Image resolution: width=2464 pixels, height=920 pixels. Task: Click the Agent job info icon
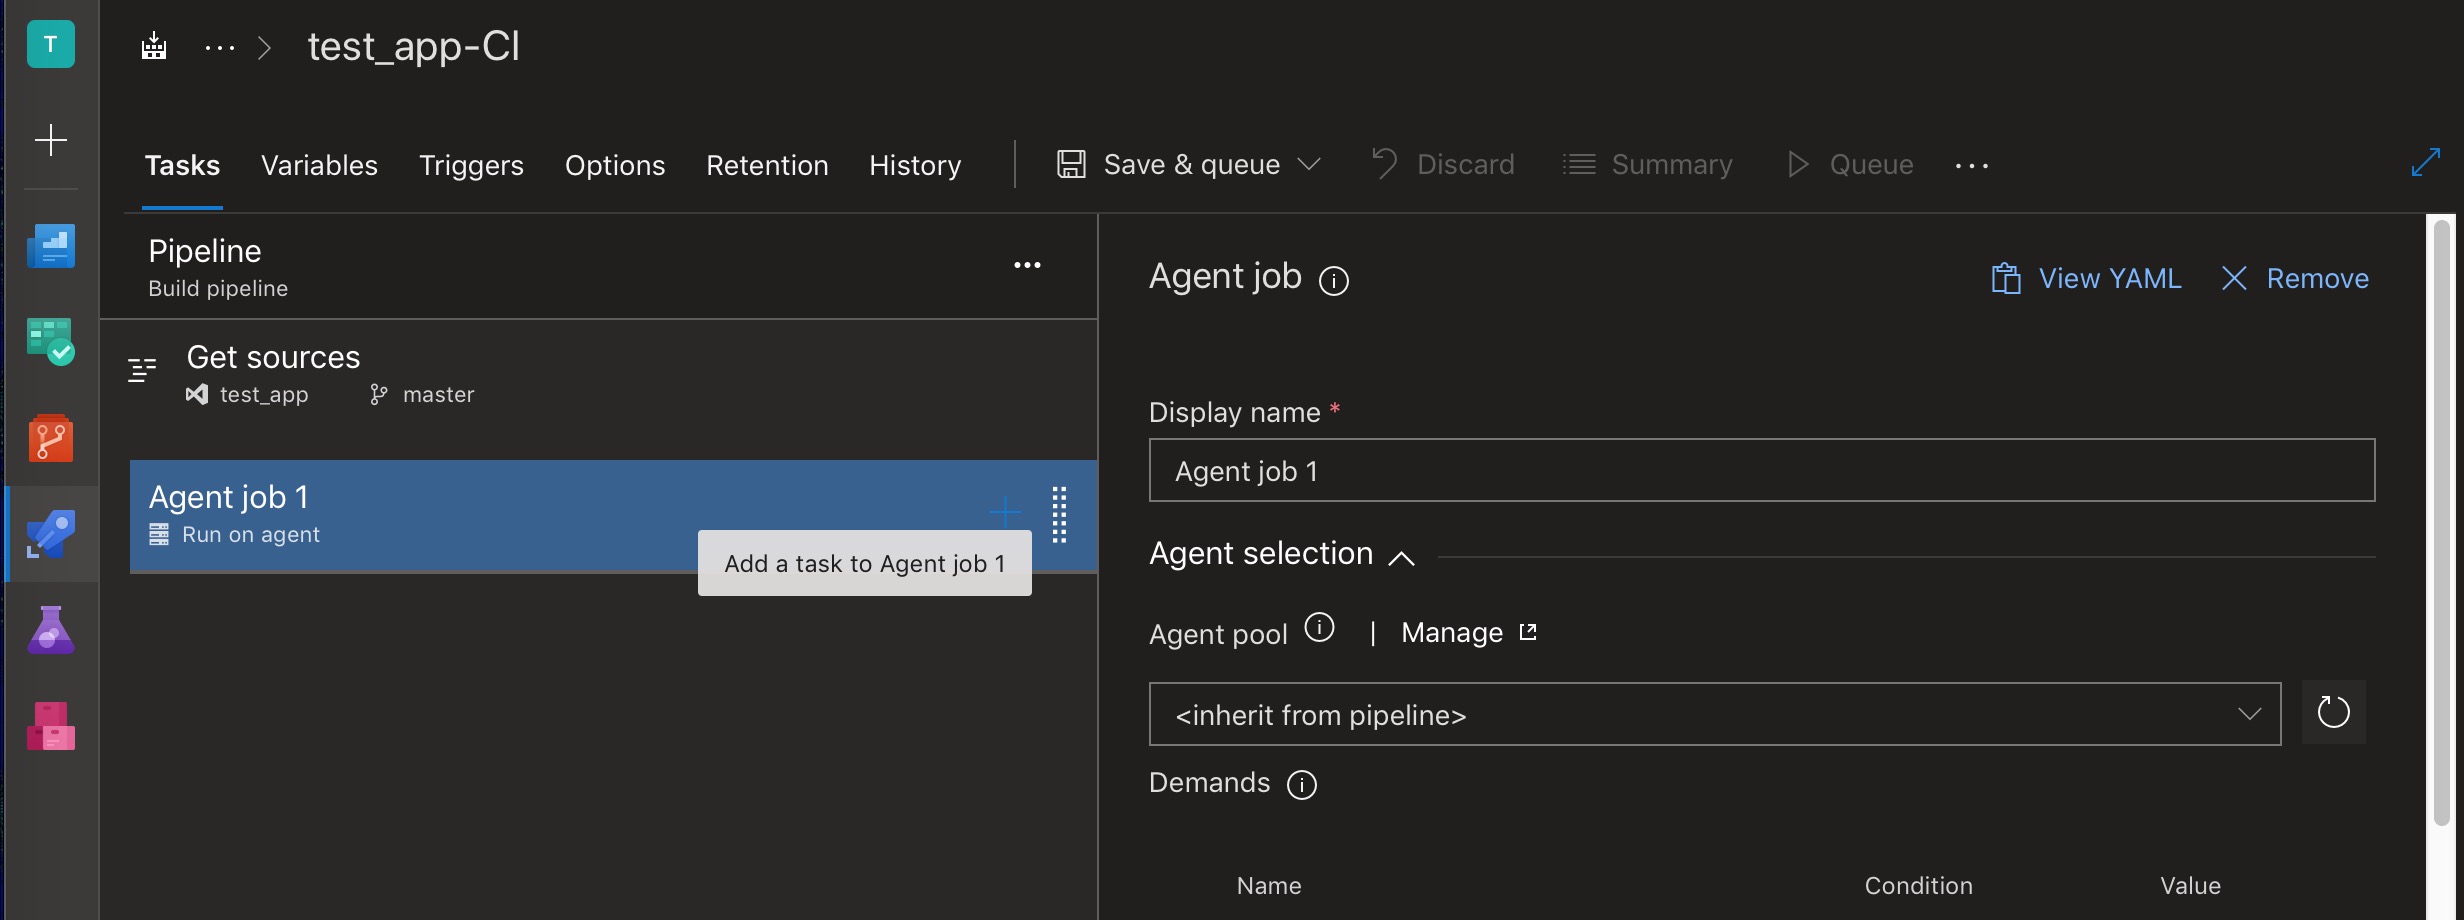click(1334, 281)
